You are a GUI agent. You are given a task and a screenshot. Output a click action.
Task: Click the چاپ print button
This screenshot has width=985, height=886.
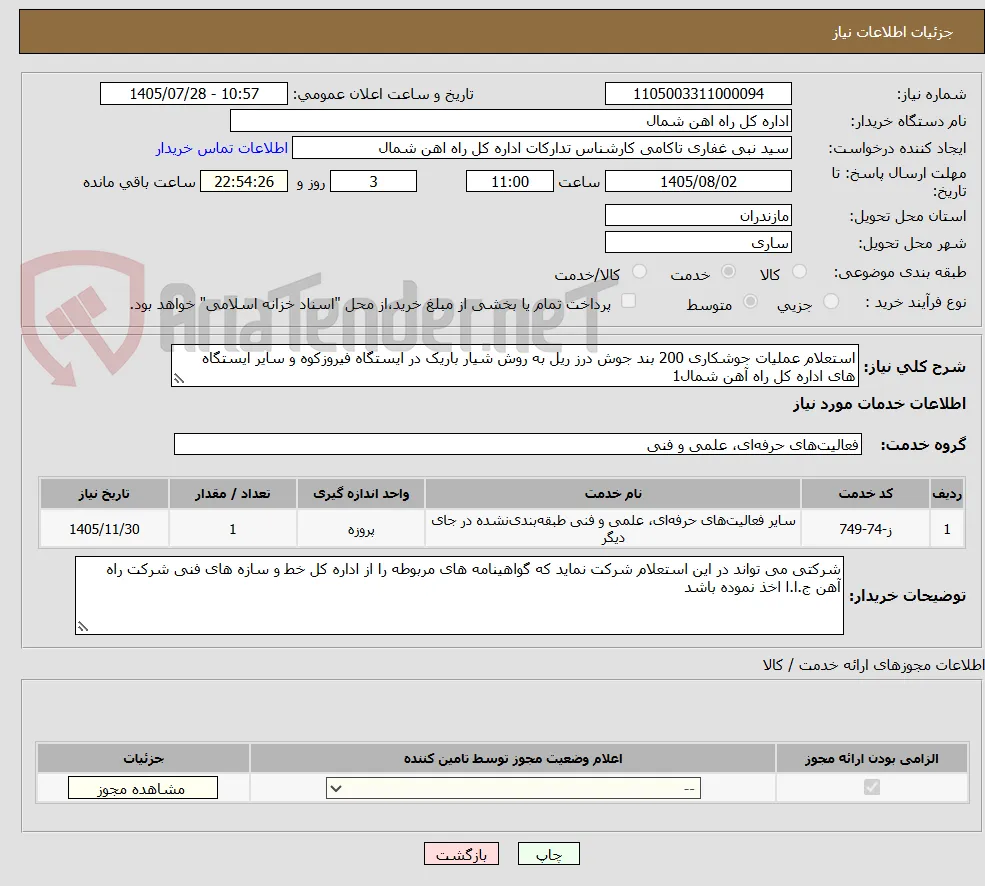pyautogui.click(x=548, y=854)
